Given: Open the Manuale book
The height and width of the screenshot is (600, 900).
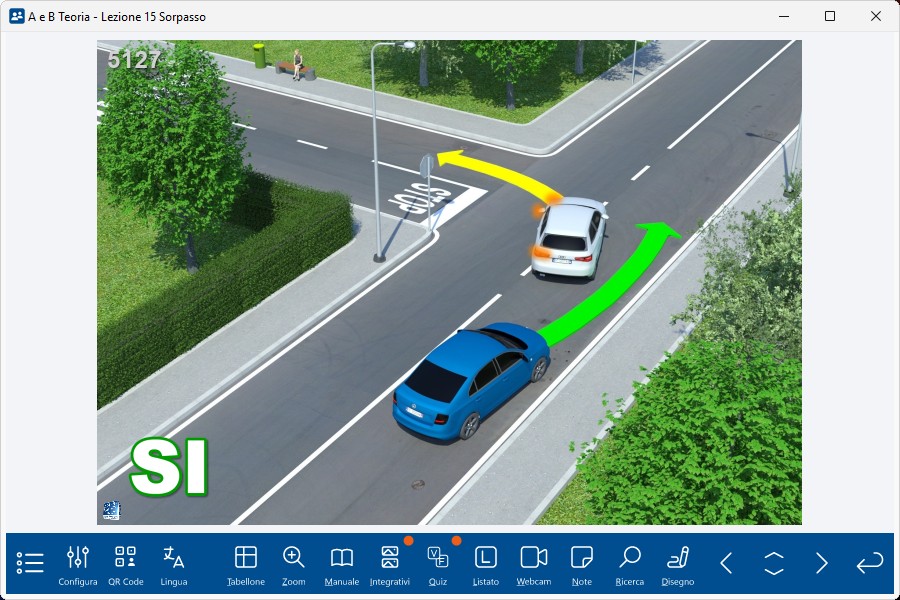Looking at the screenshot, I should (x=342, y=563).
